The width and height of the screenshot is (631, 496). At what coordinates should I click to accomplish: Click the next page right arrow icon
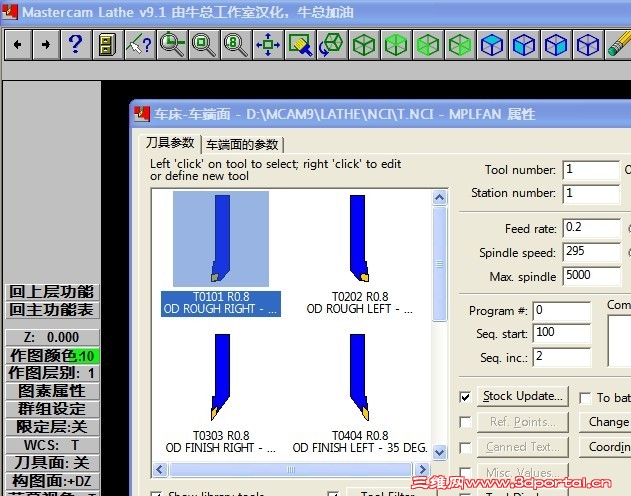(x=46, y=44)
